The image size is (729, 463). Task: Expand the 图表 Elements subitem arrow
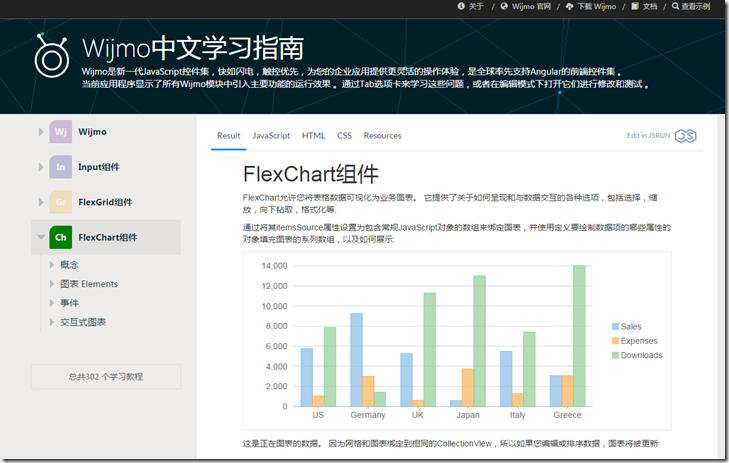pos(52,284)
